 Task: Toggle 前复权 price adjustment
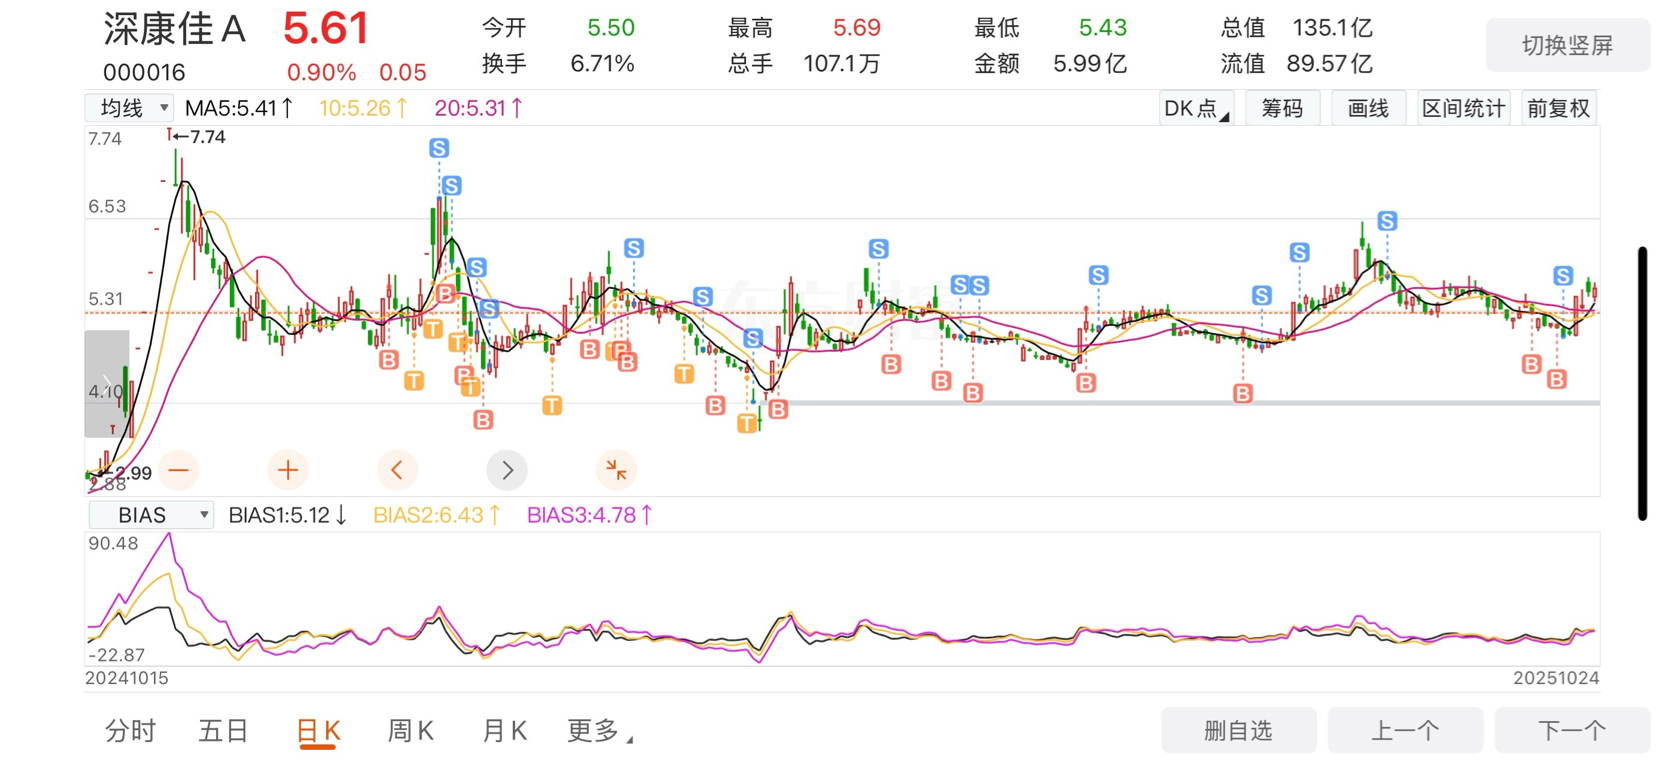point(1558,108)
